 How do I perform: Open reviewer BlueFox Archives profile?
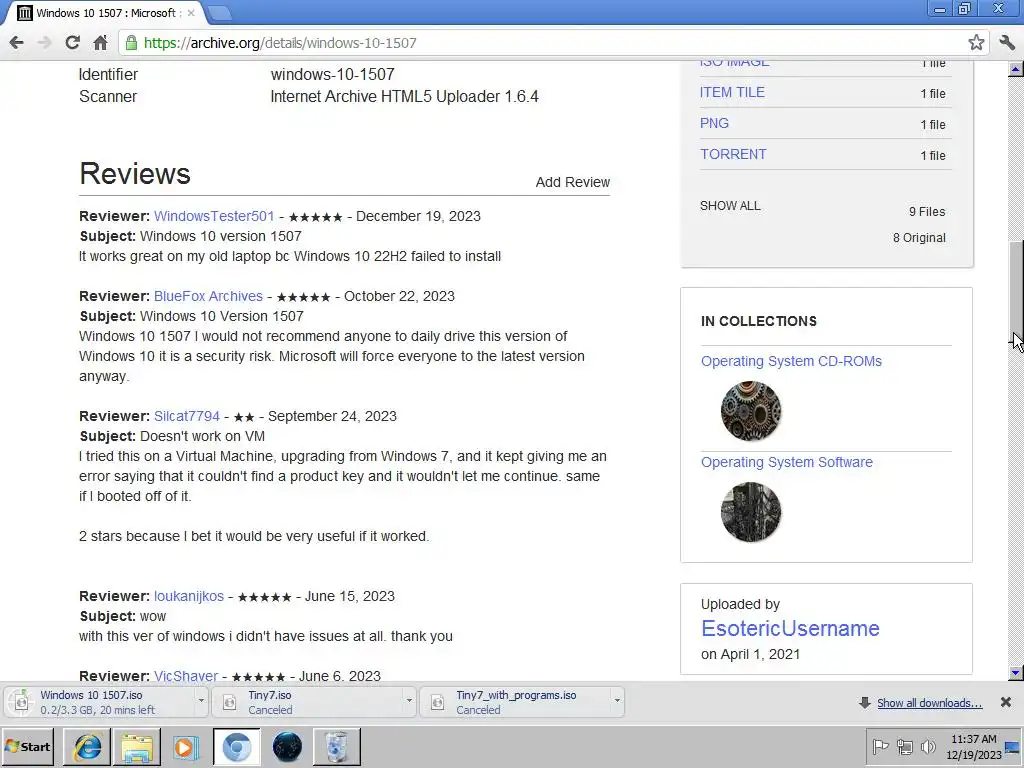[x=208, y=296]
